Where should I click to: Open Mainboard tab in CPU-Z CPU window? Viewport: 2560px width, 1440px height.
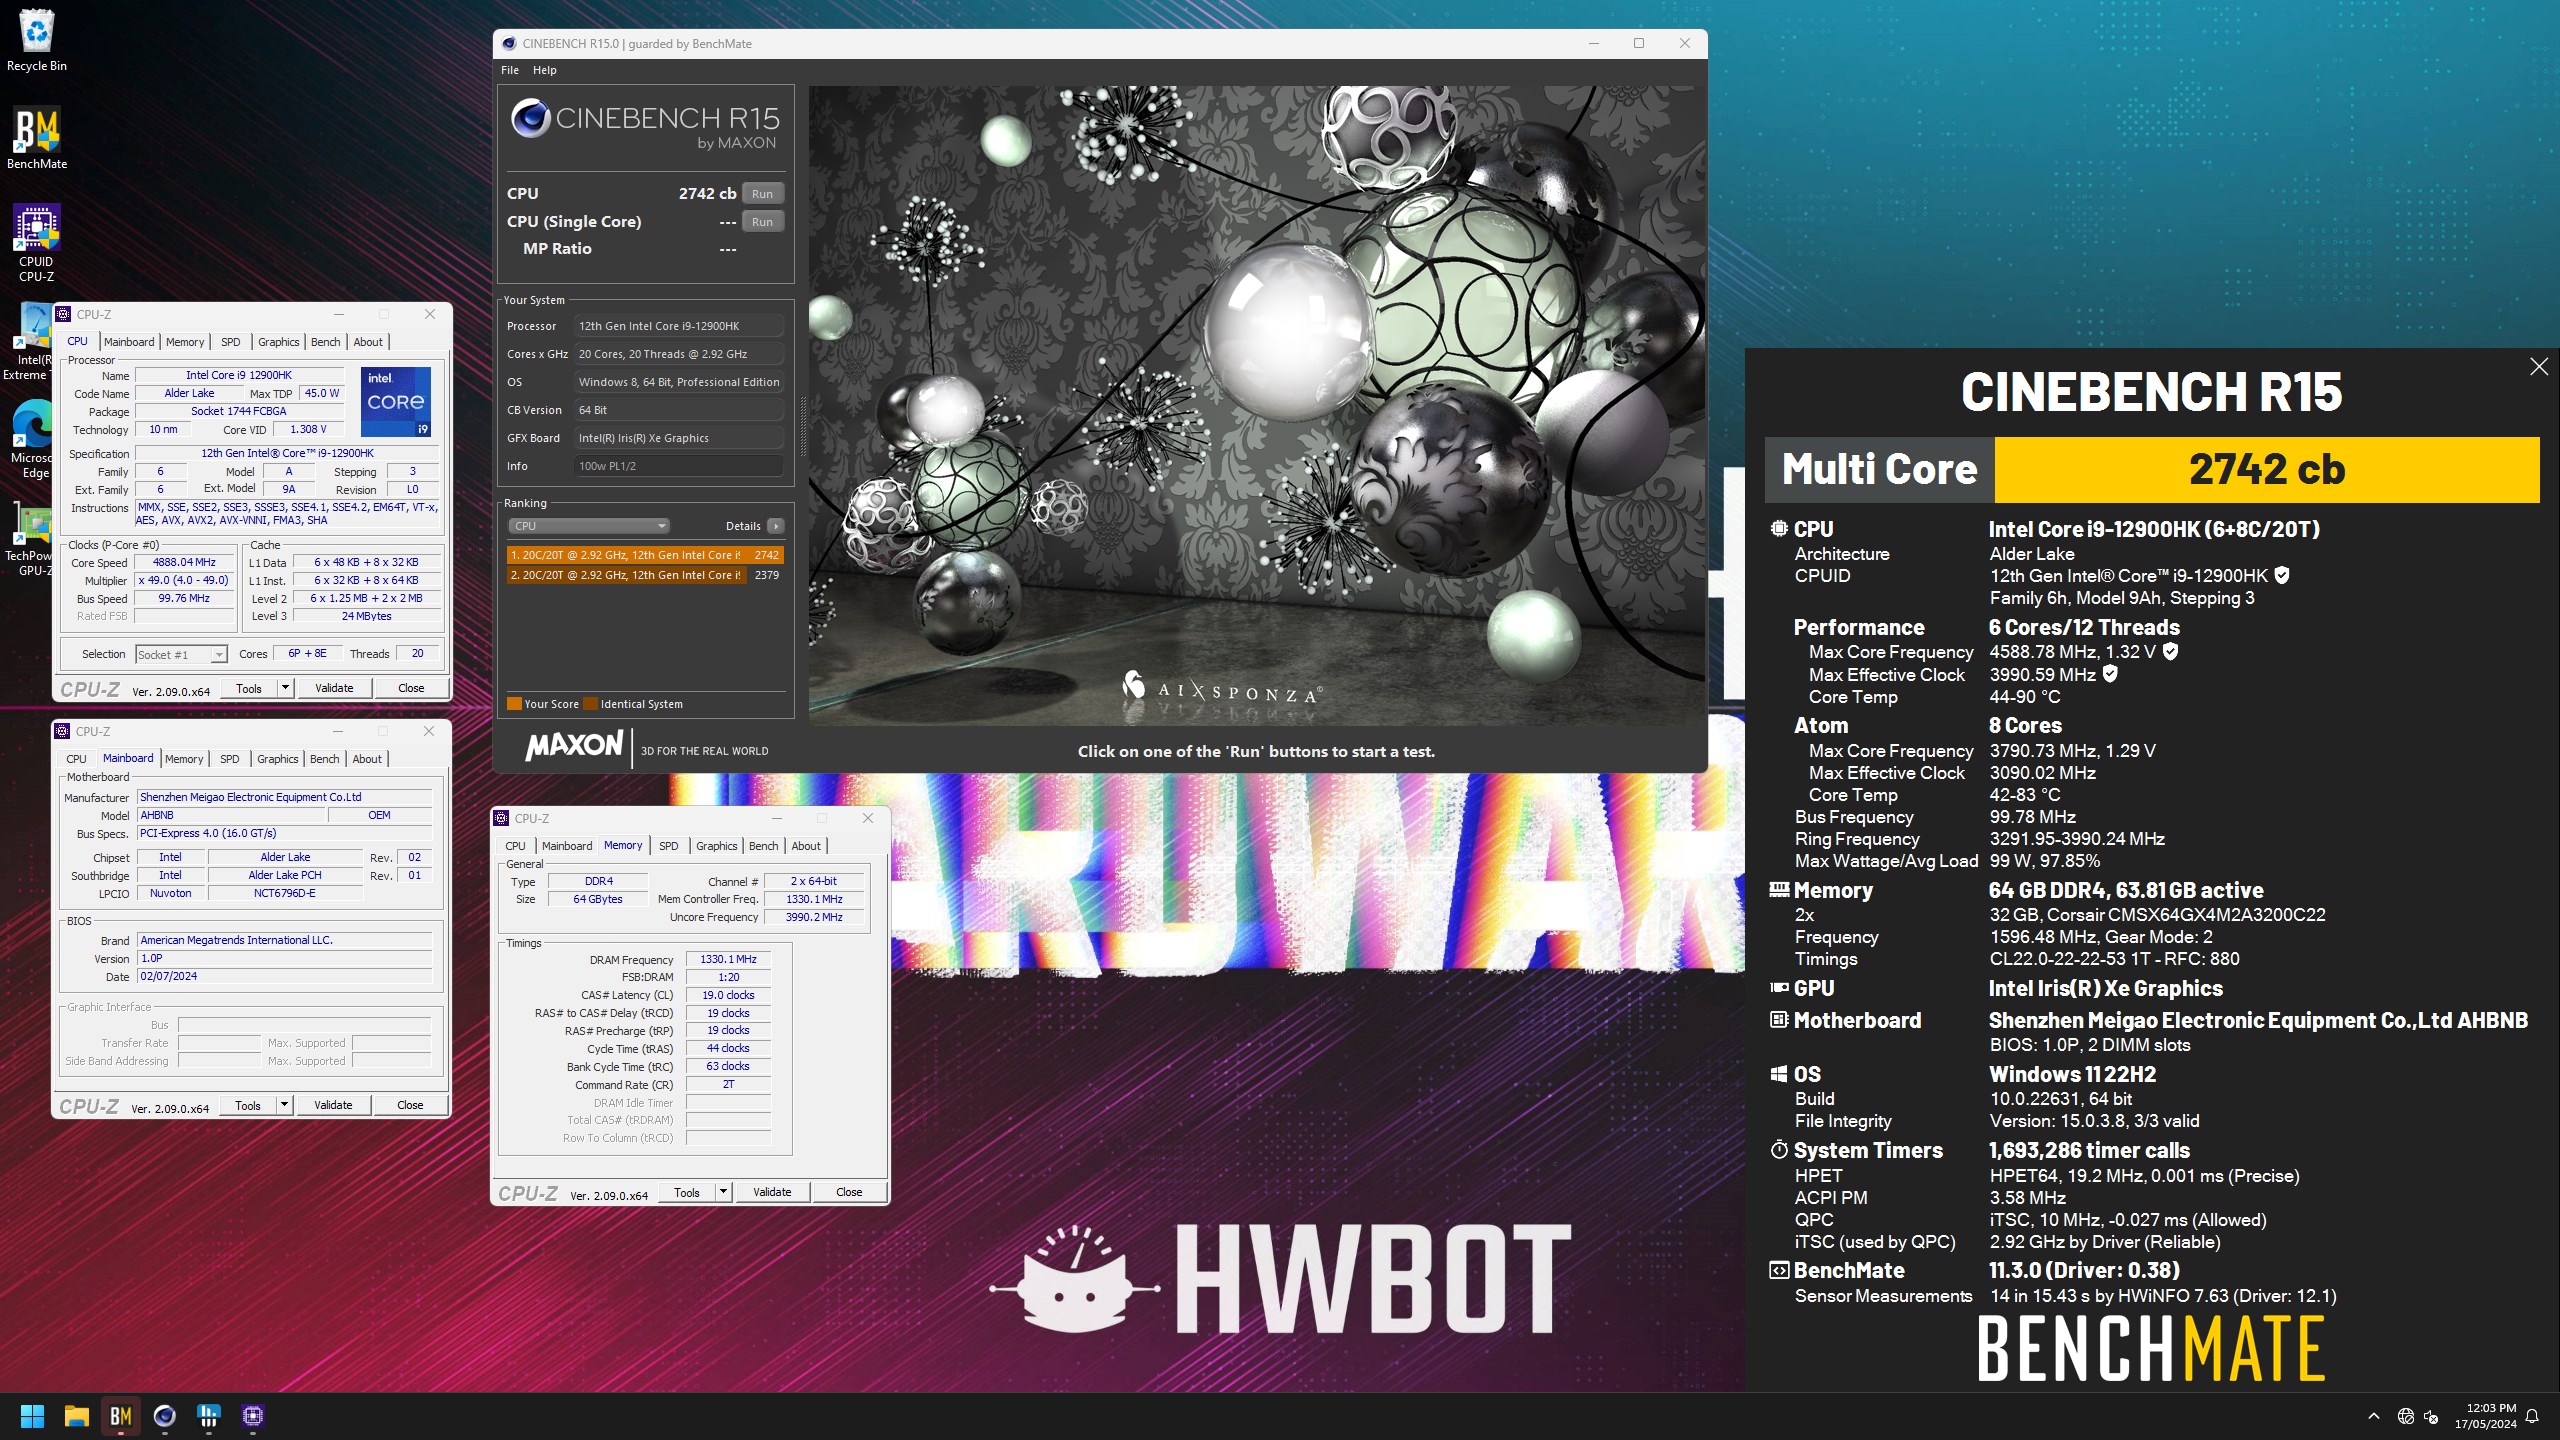[x=129, y=342]
